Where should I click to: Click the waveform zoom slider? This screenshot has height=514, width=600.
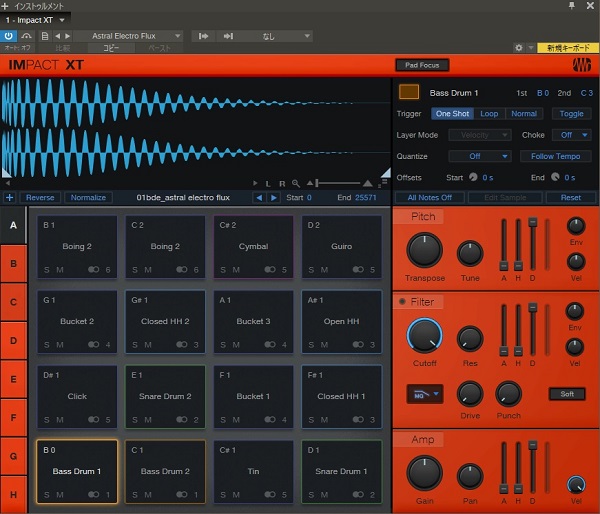click(x=339, y=183)
